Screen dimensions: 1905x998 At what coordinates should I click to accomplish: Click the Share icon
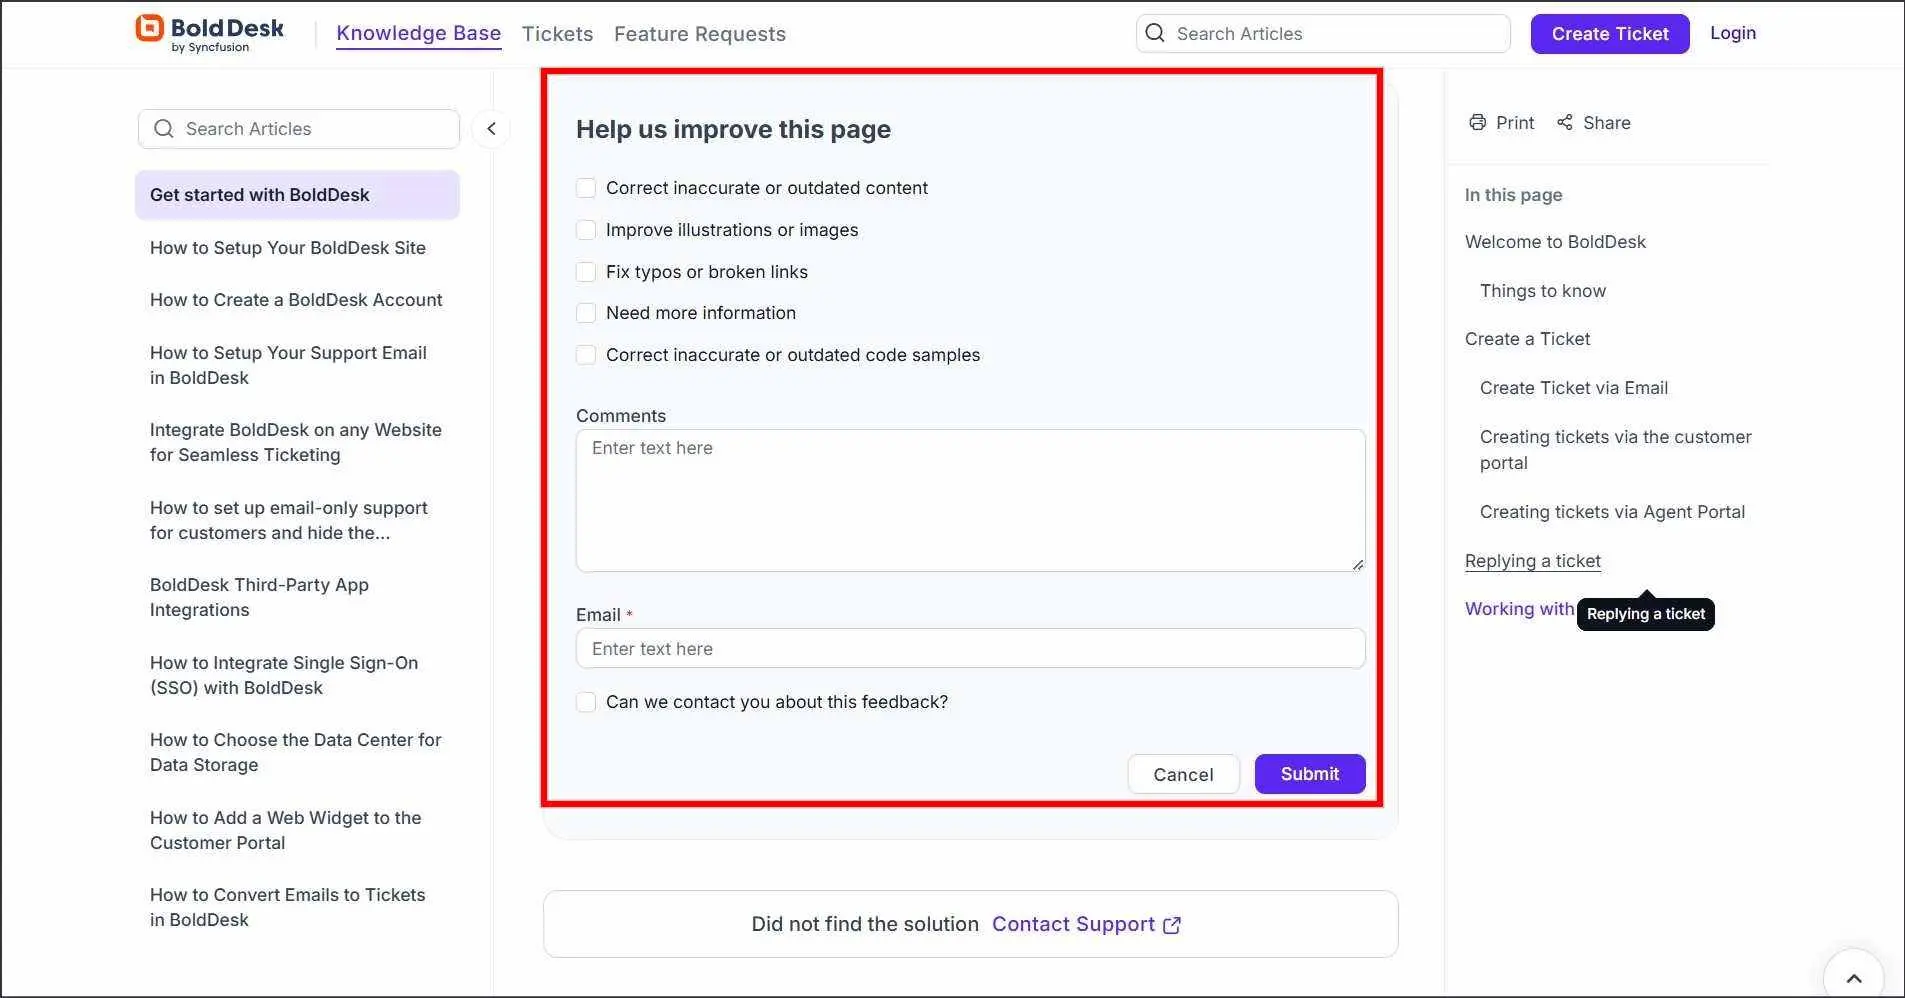tap(1565, 122)
